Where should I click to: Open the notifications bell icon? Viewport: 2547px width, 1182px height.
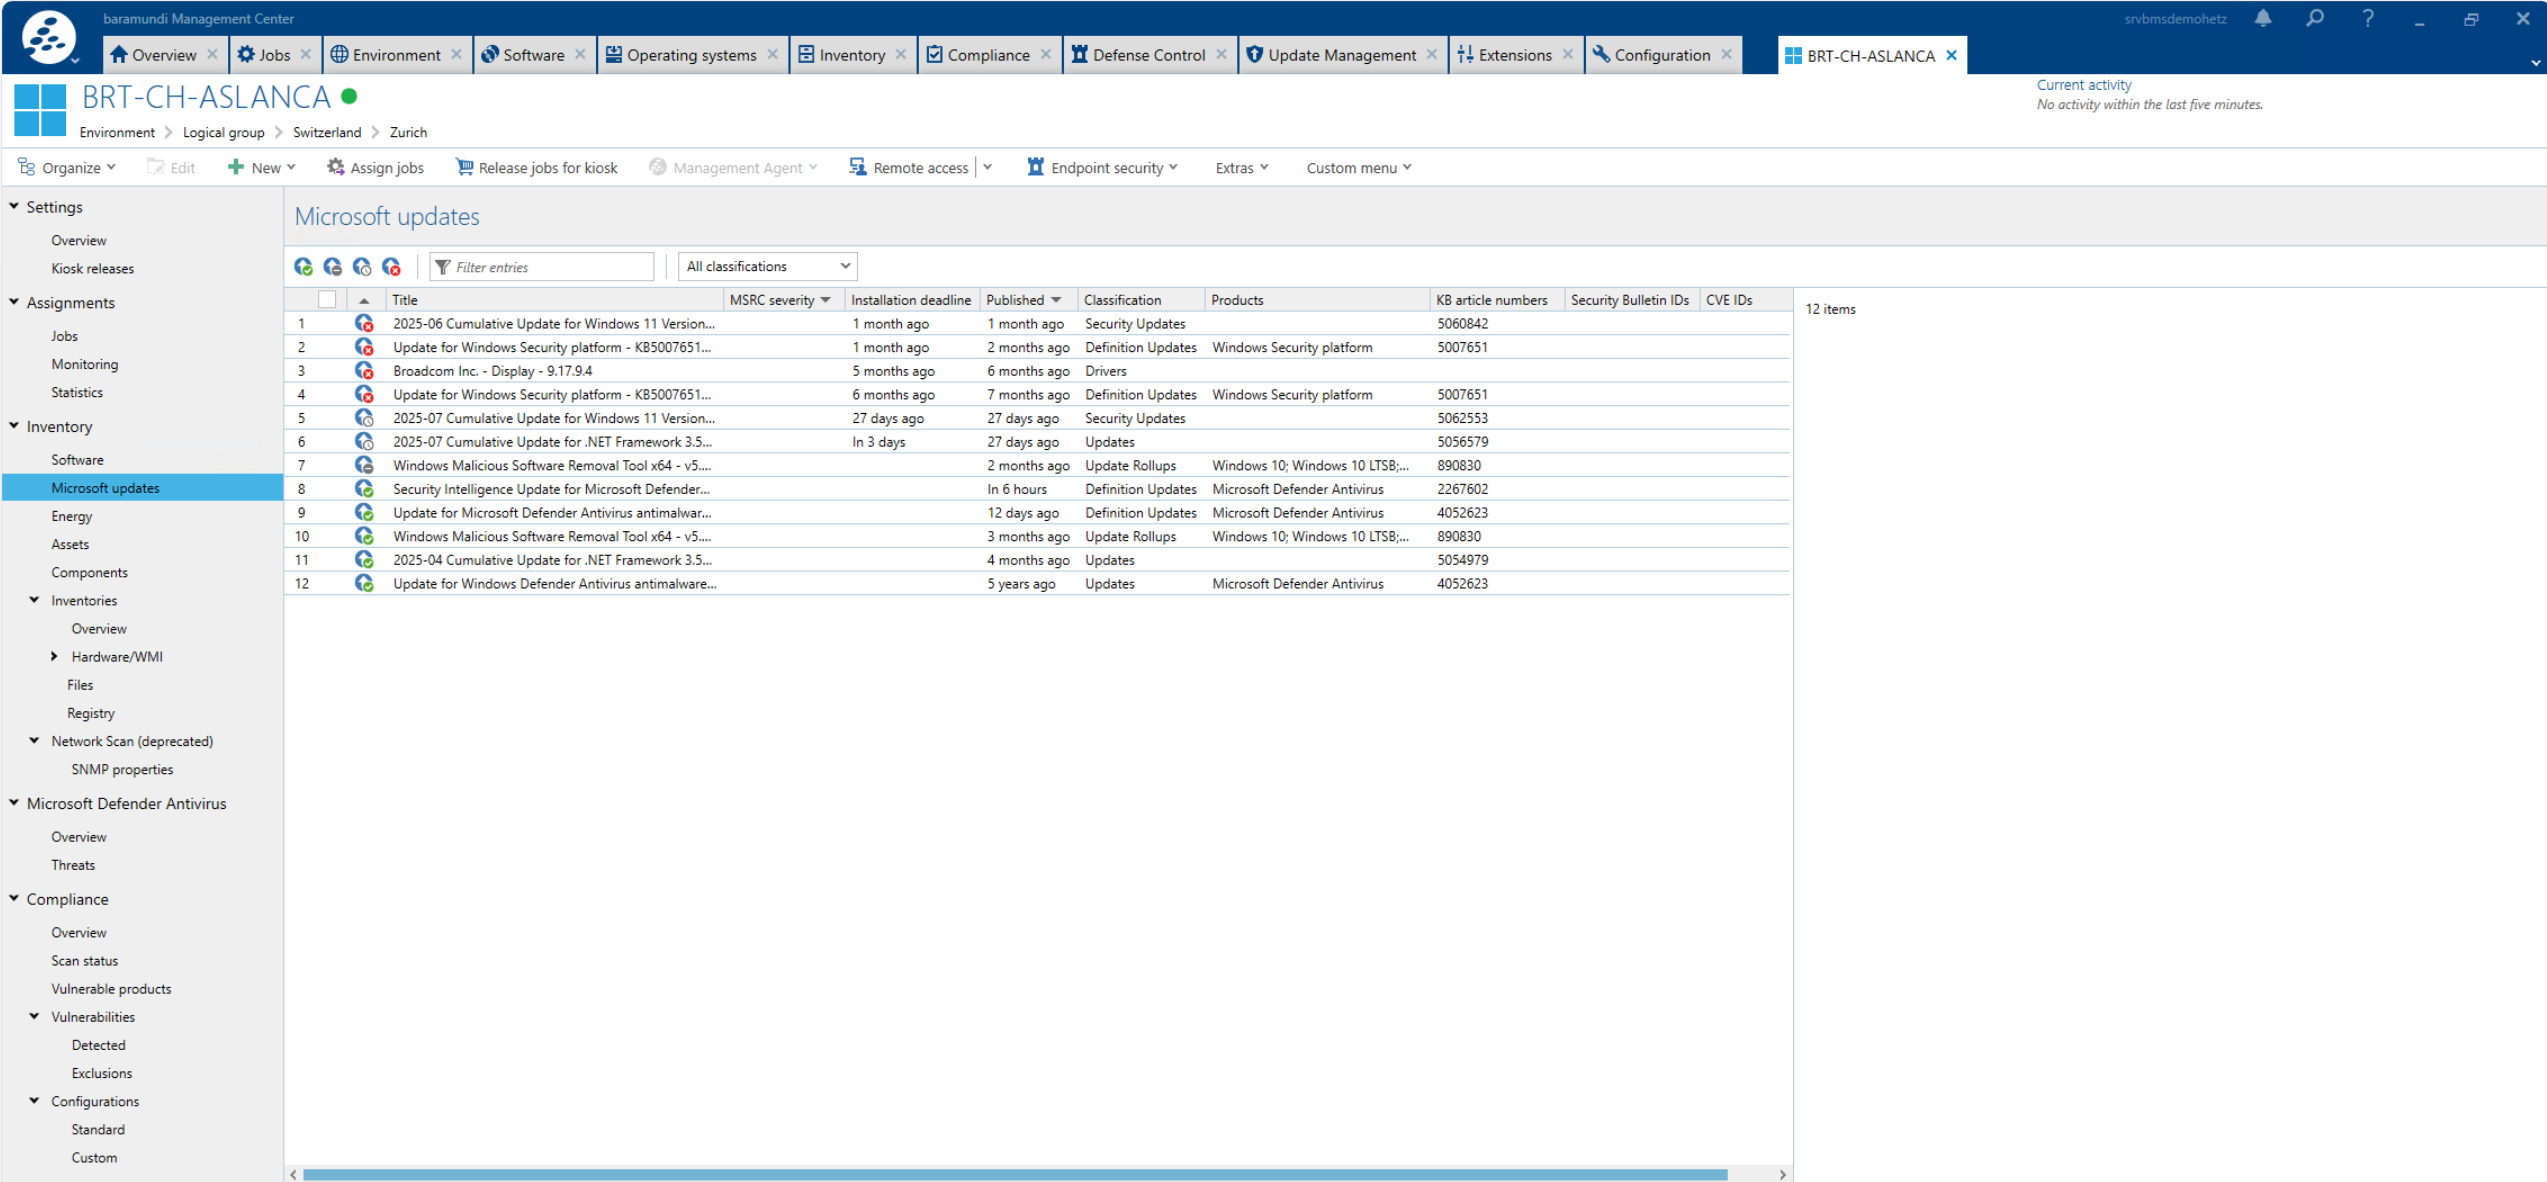(x=2262, y=19)
